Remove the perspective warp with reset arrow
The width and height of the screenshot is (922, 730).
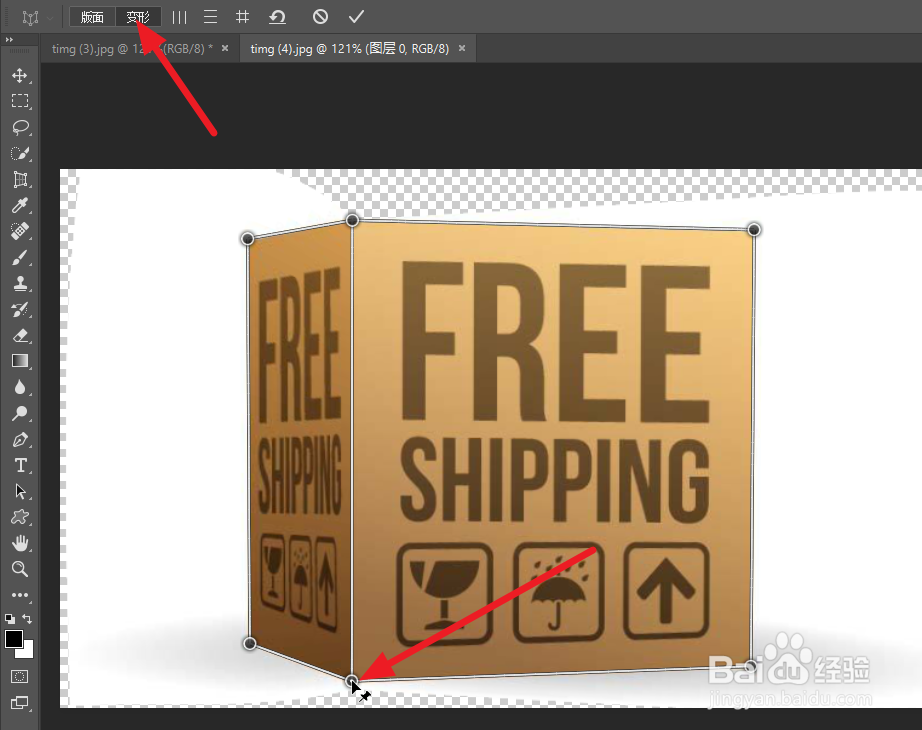277,17
